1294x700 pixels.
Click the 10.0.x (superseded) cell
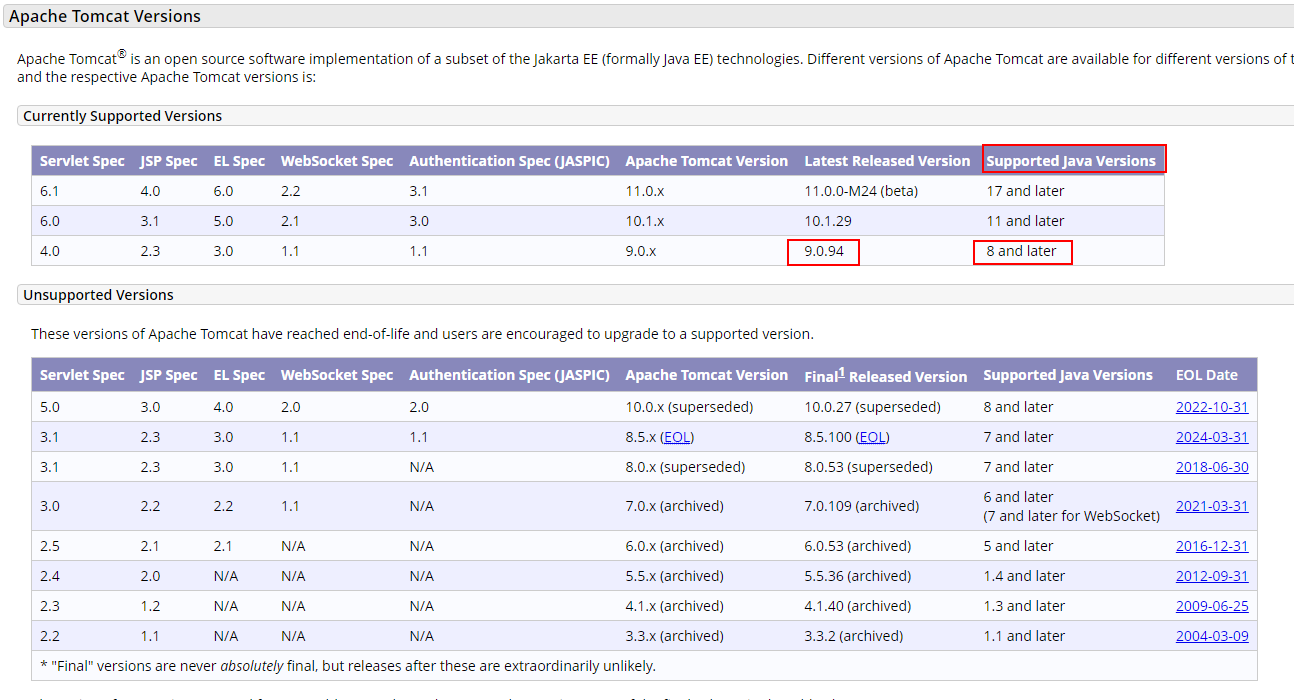click(689, 407)
